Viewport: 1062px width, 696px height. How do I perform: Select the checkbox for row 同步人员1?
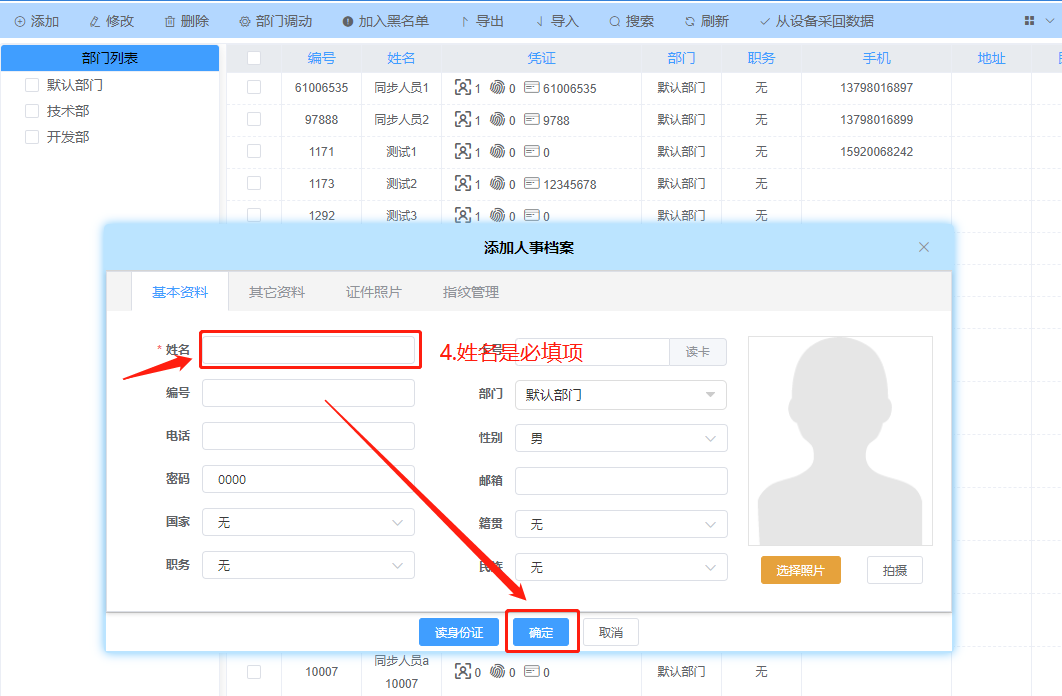tap(253, 87)
